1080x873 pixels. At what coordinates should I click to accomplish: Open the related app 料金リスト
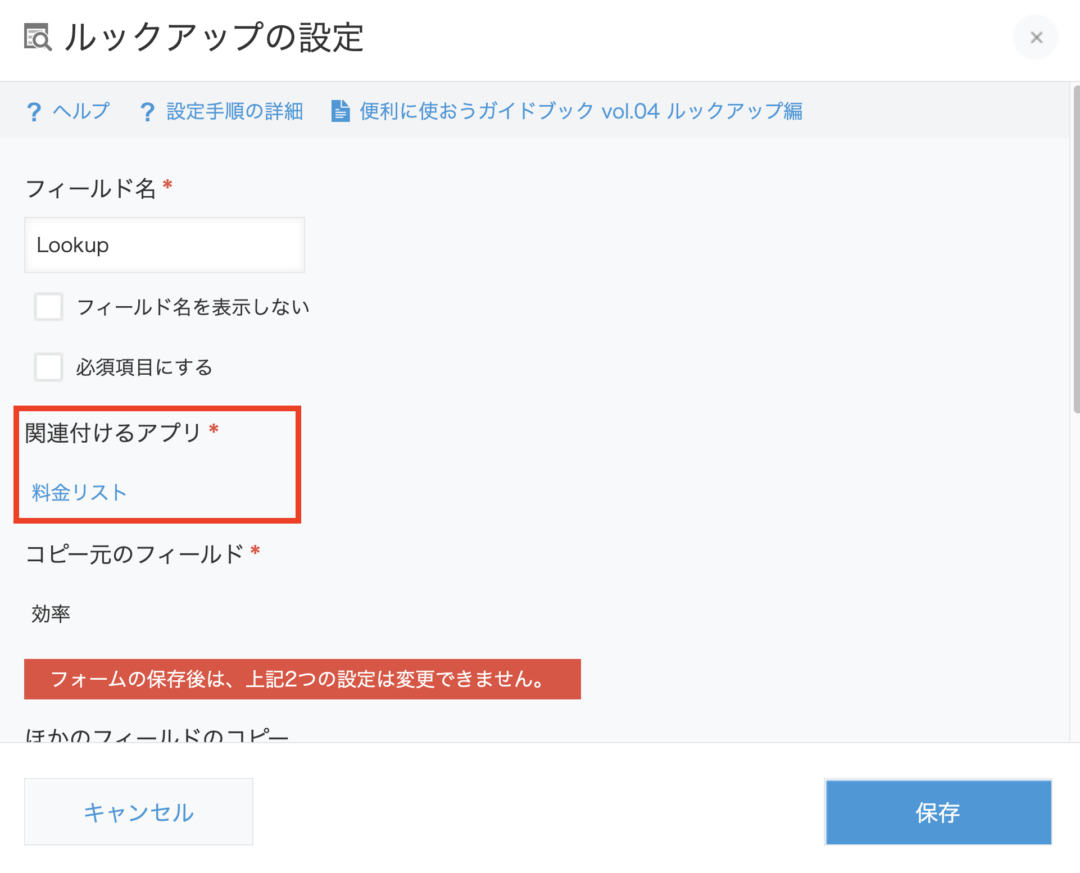point(77,491)
